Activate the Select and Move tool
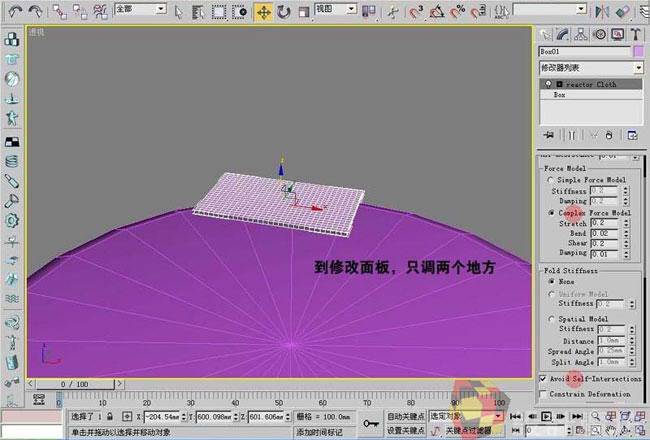This screenshot has height=440, width=650. [x=263, y=12]
